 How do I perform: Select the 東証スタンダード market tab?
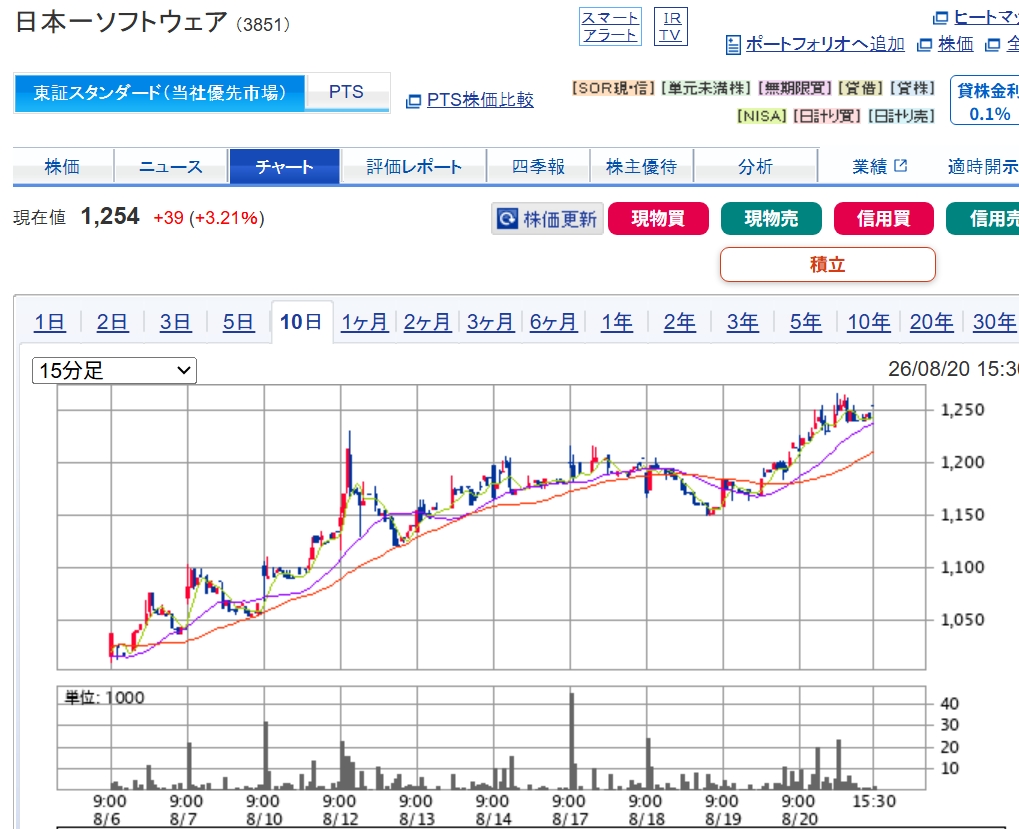[159, 93]
